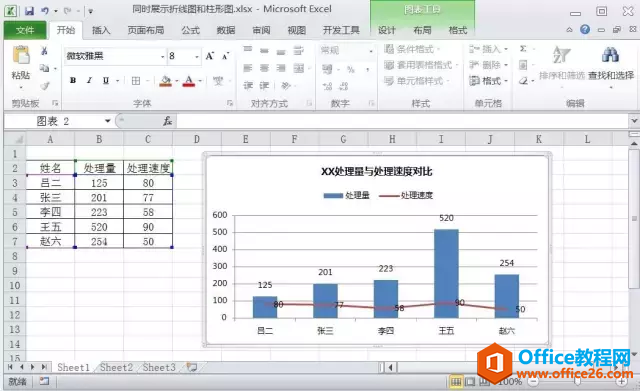Click the Select All corner button
The width and height of the screenshot is (640, 391).
(15, 139)
